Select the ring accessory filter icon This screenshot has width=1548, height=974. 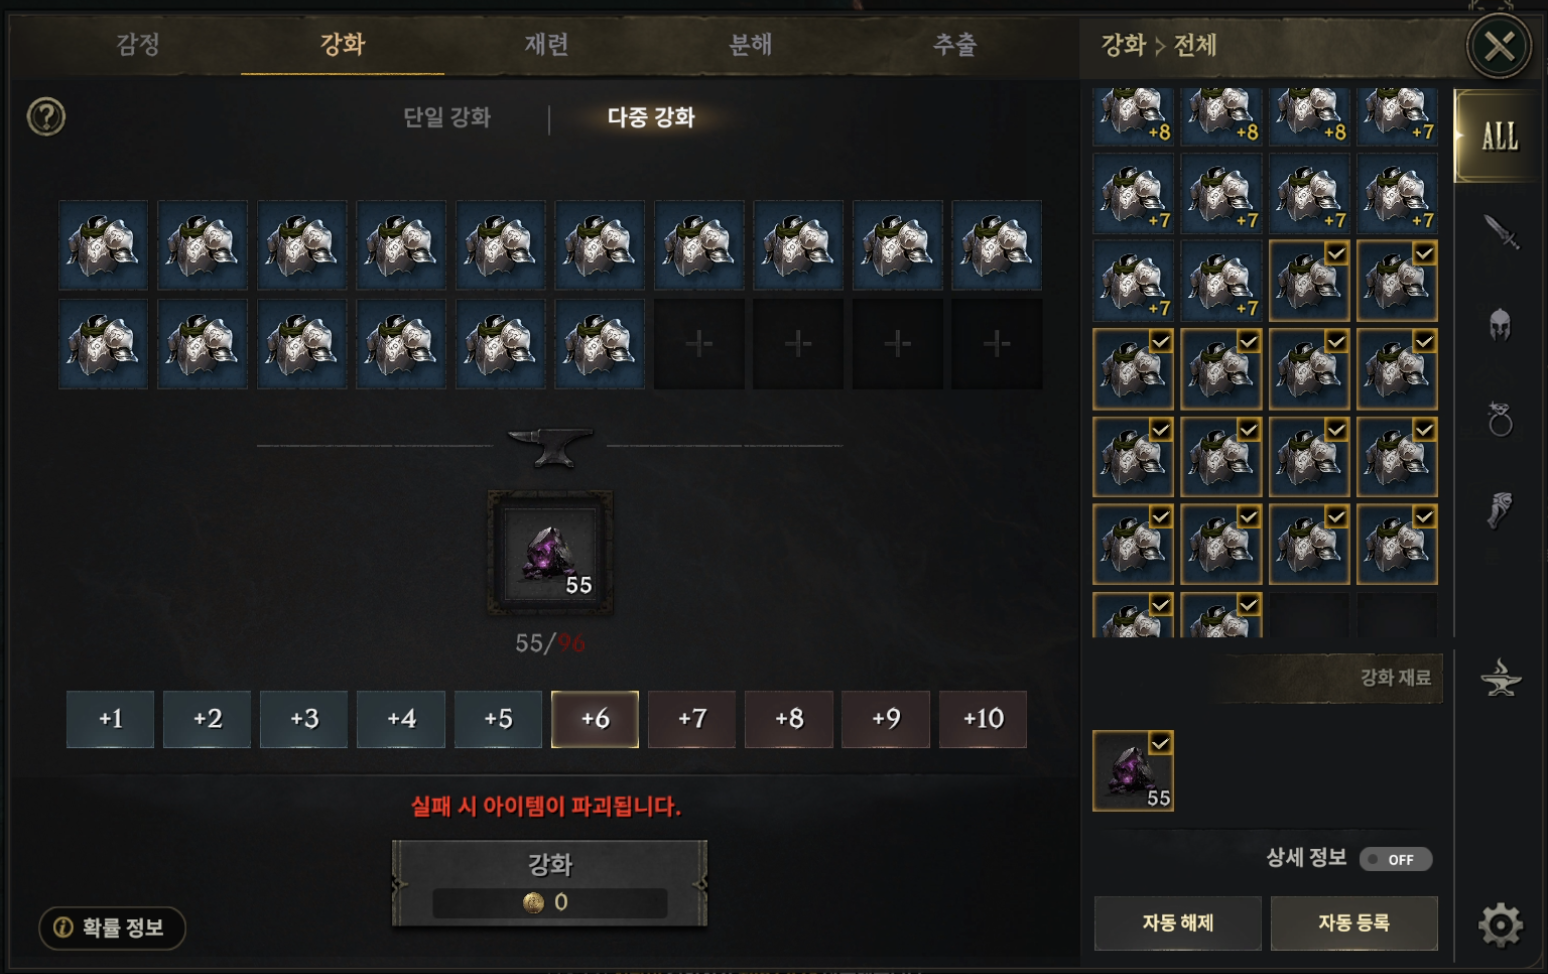tap(1500, 419)
